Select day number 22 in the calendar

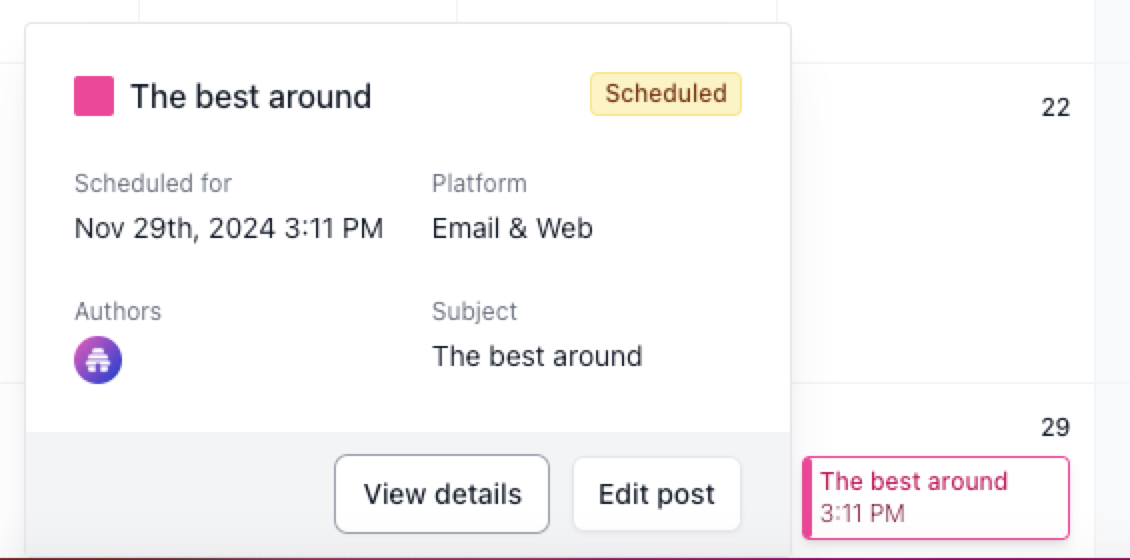1056,108
